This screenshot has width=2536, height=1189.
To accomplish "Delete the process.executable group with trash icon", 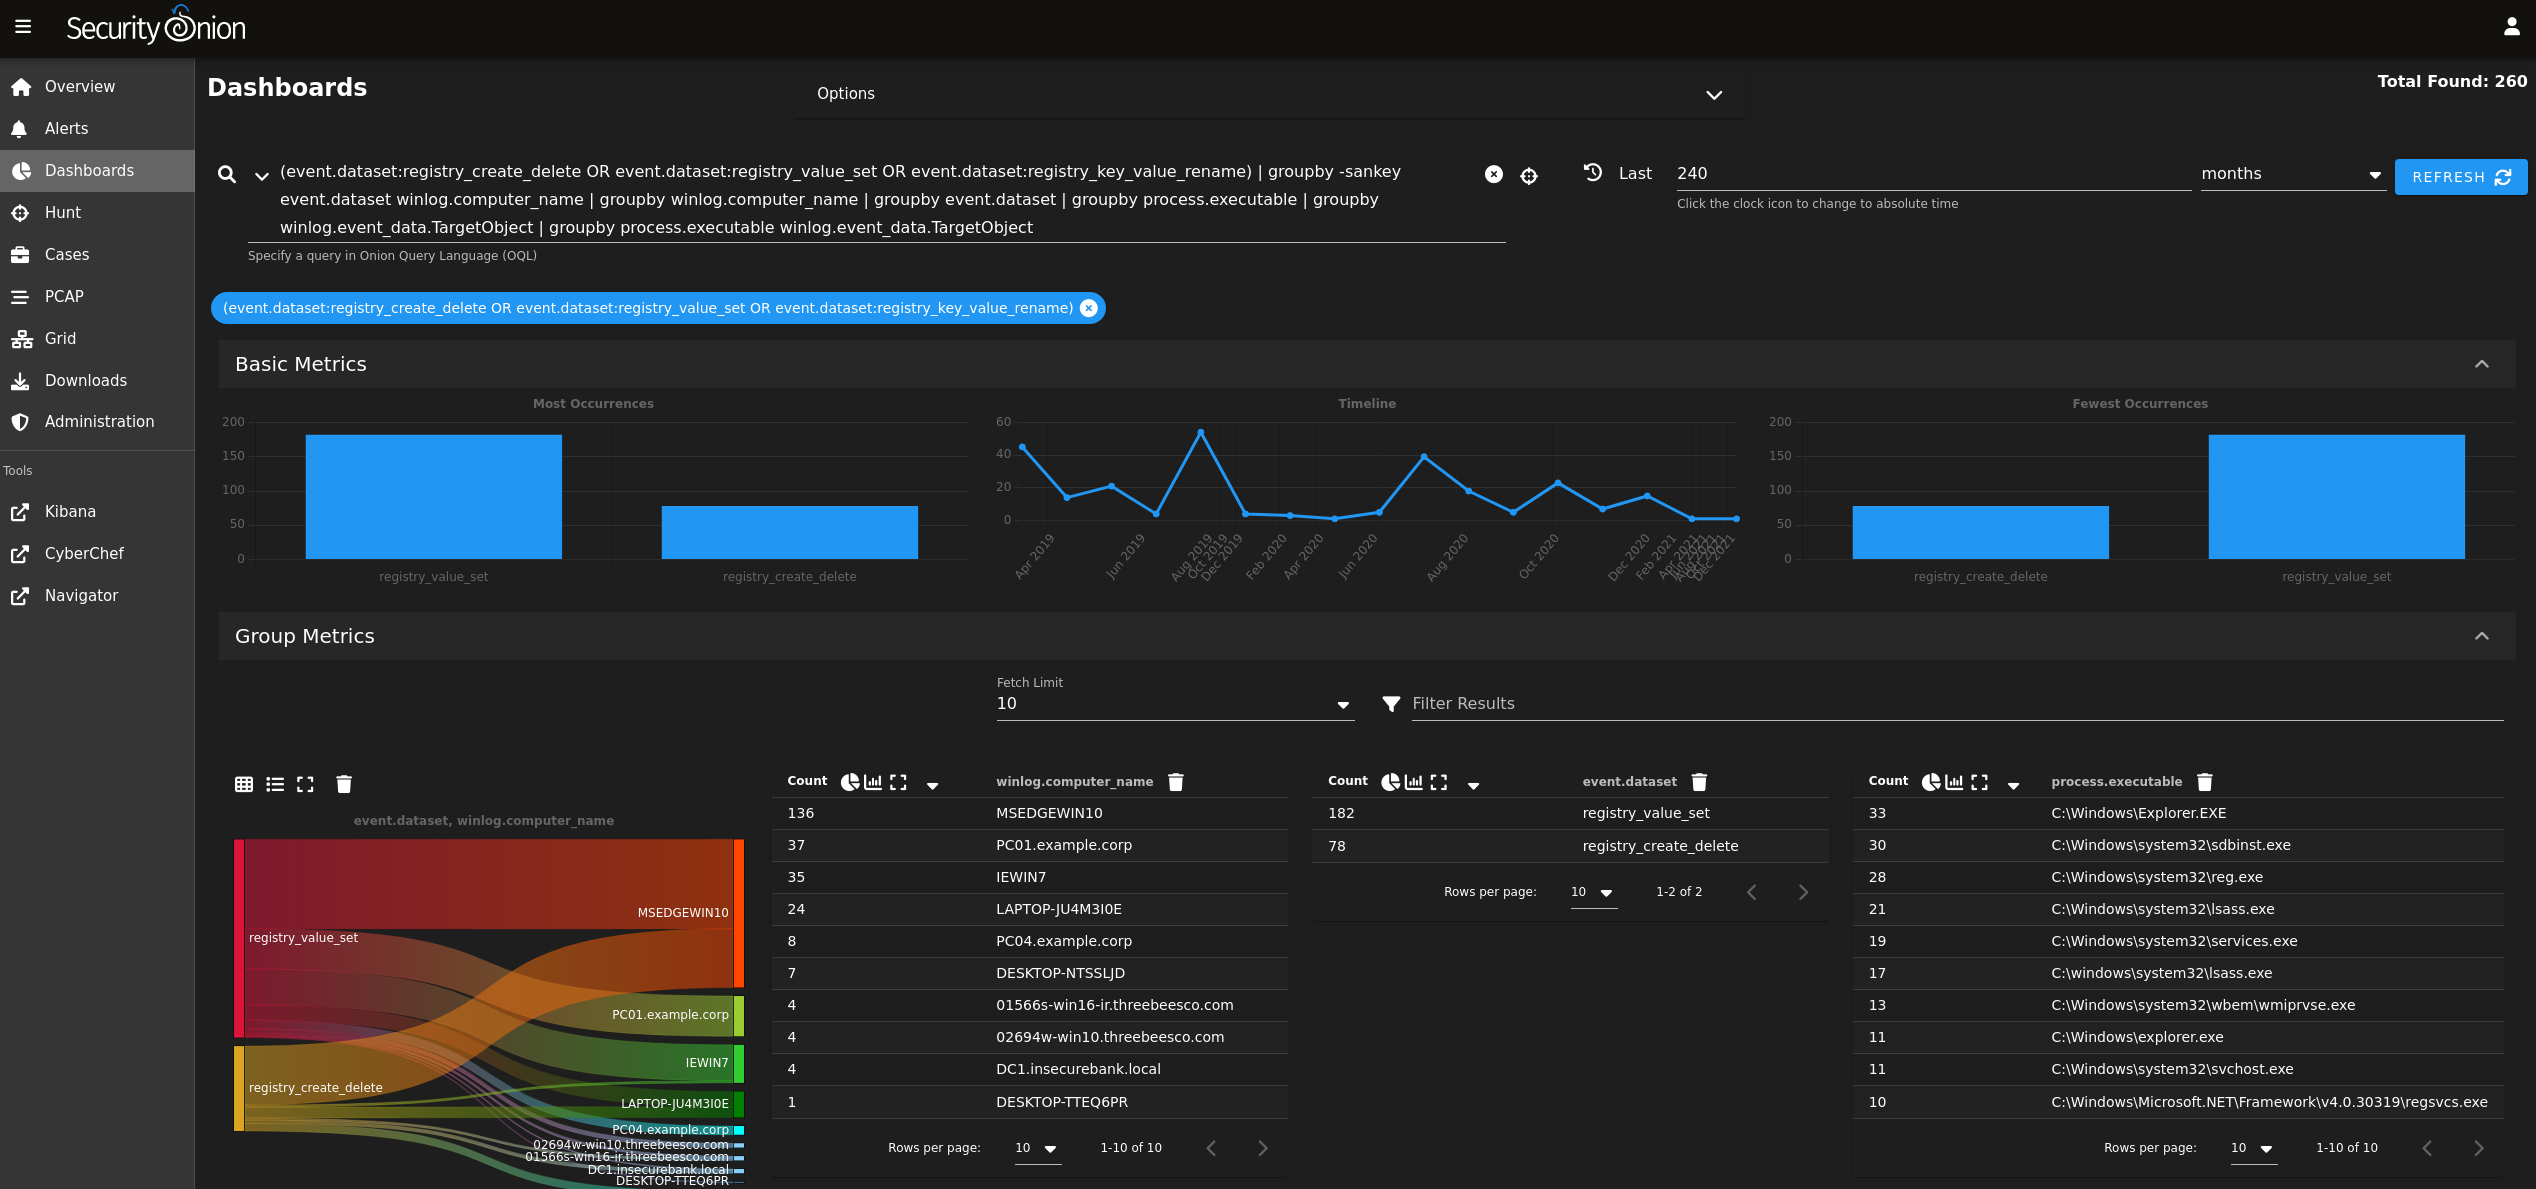I will pos(2204,782).
